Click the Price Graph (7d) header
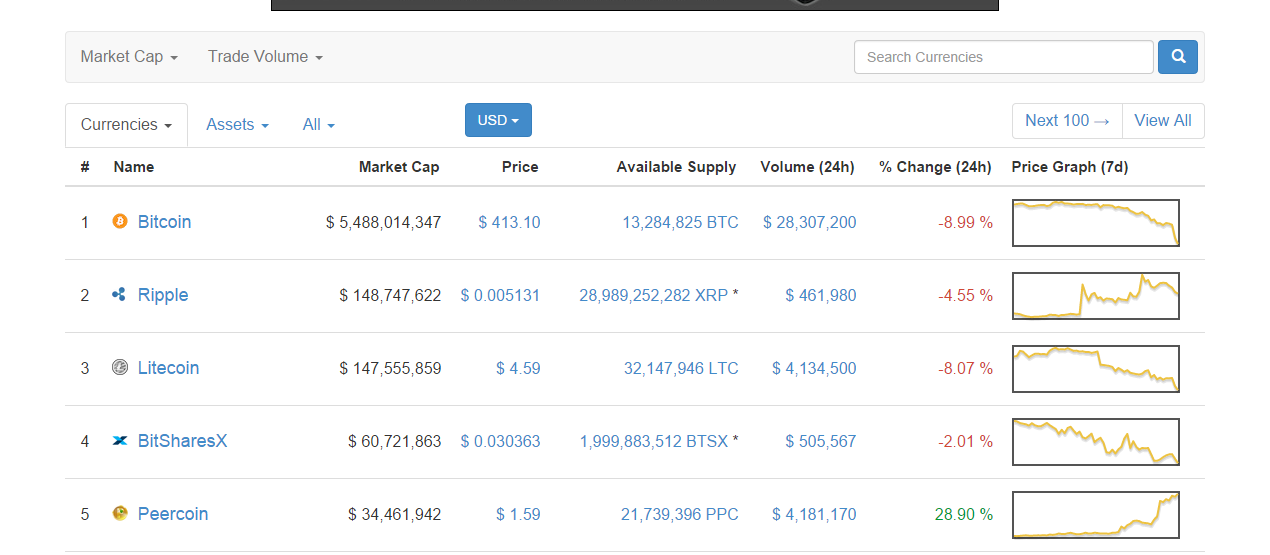The height and width of the screenshot is (555, 1270). coord(1070,167)
